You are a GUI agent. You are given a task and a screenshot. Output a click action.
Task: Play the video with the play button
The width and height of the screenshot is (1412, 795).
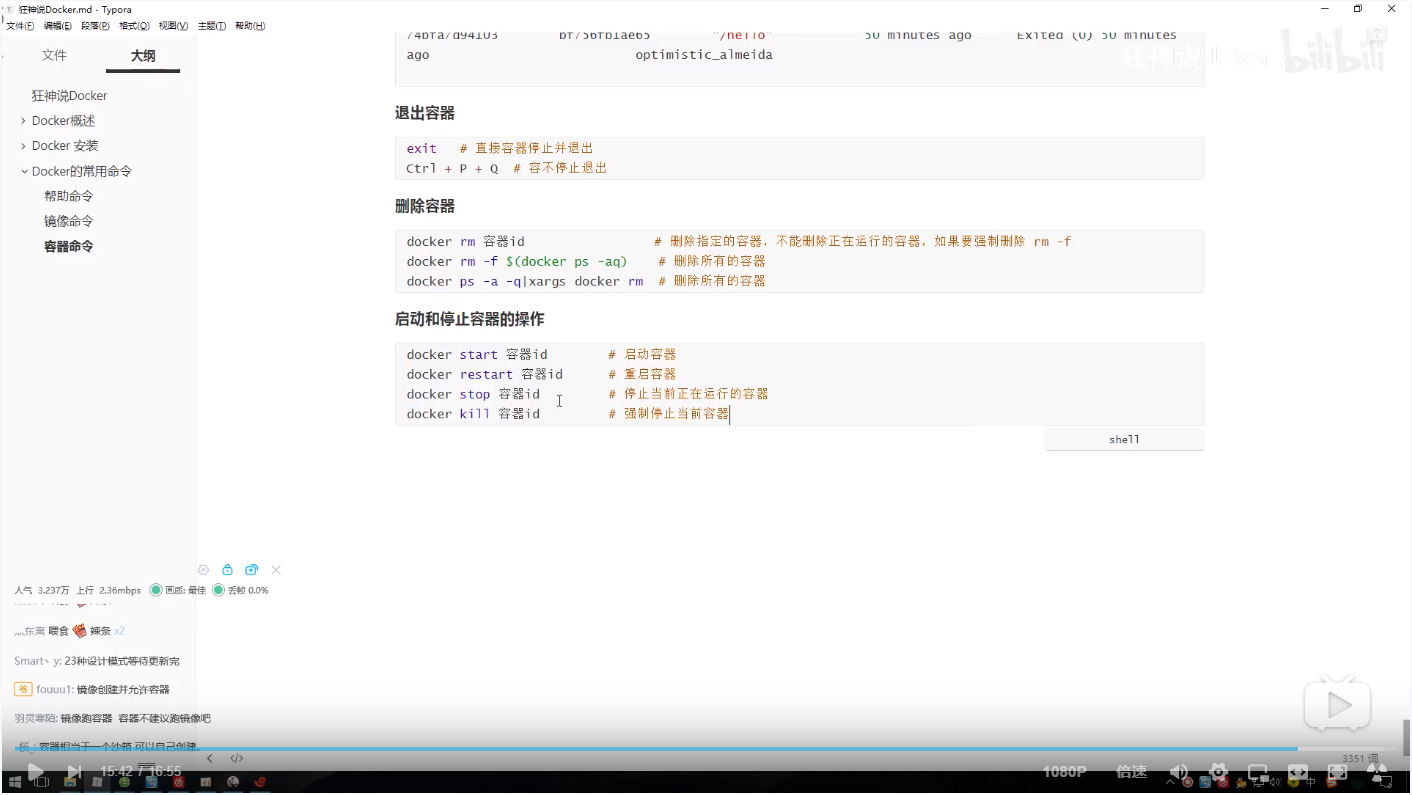click(35, 772)
